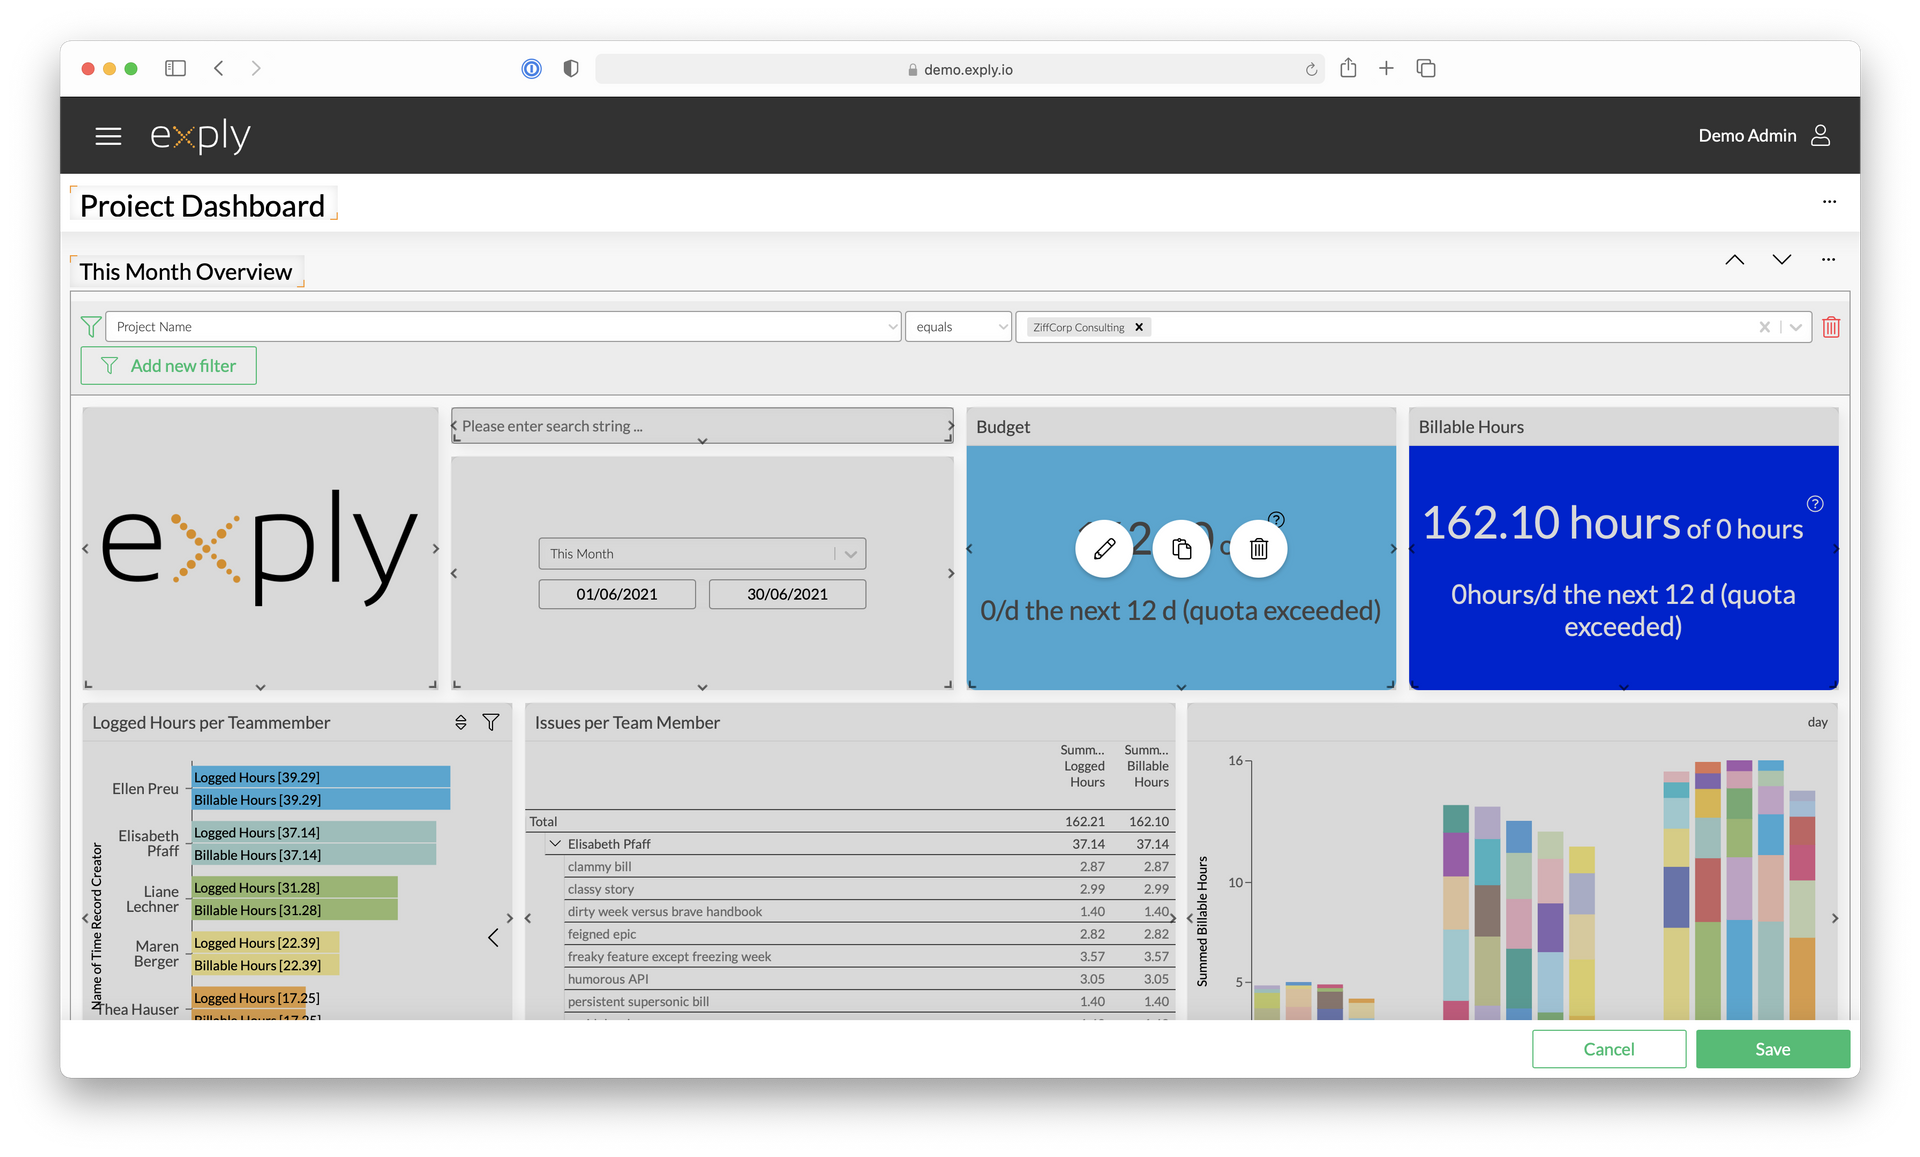Open a new browser tab
This screenshot has height=1157, width=1920.
pyautogui.click(x=1386, y=68)
